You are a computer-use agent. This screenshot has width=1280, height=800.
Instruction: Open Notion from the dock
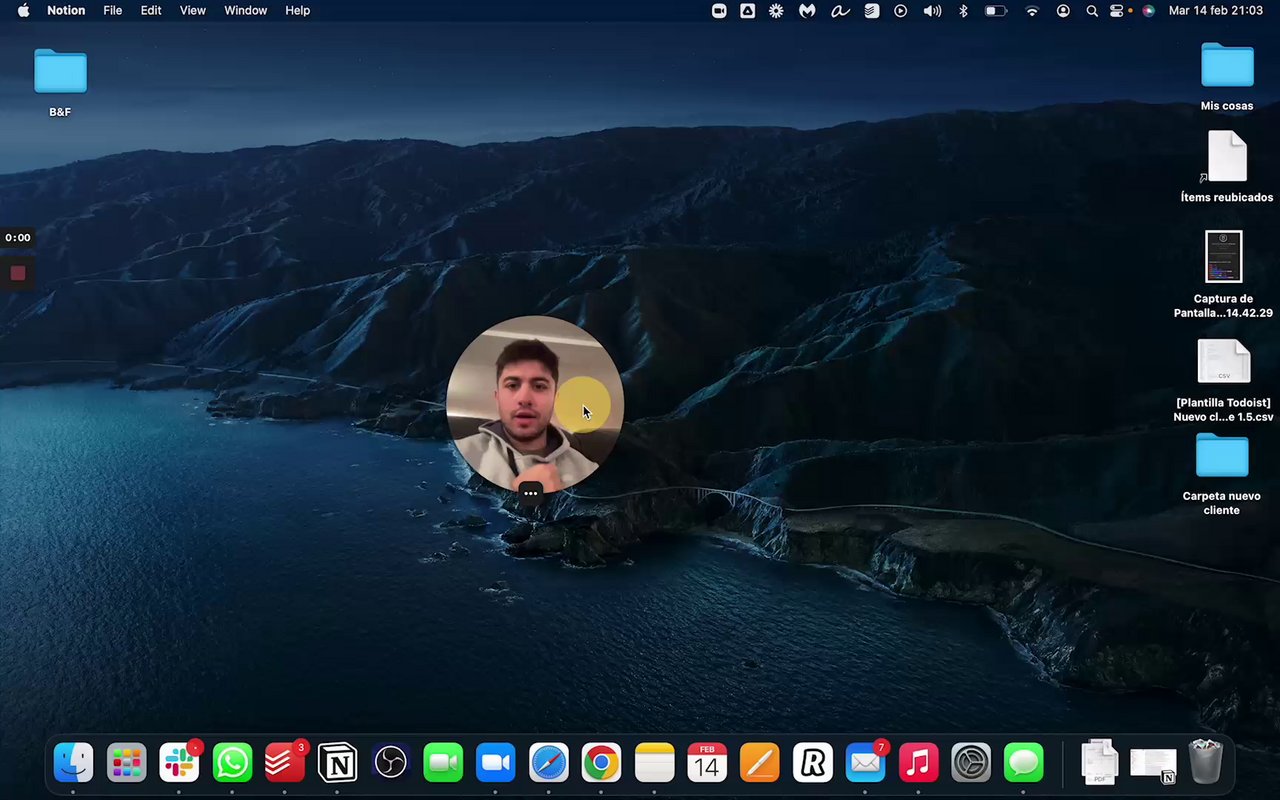337,764
